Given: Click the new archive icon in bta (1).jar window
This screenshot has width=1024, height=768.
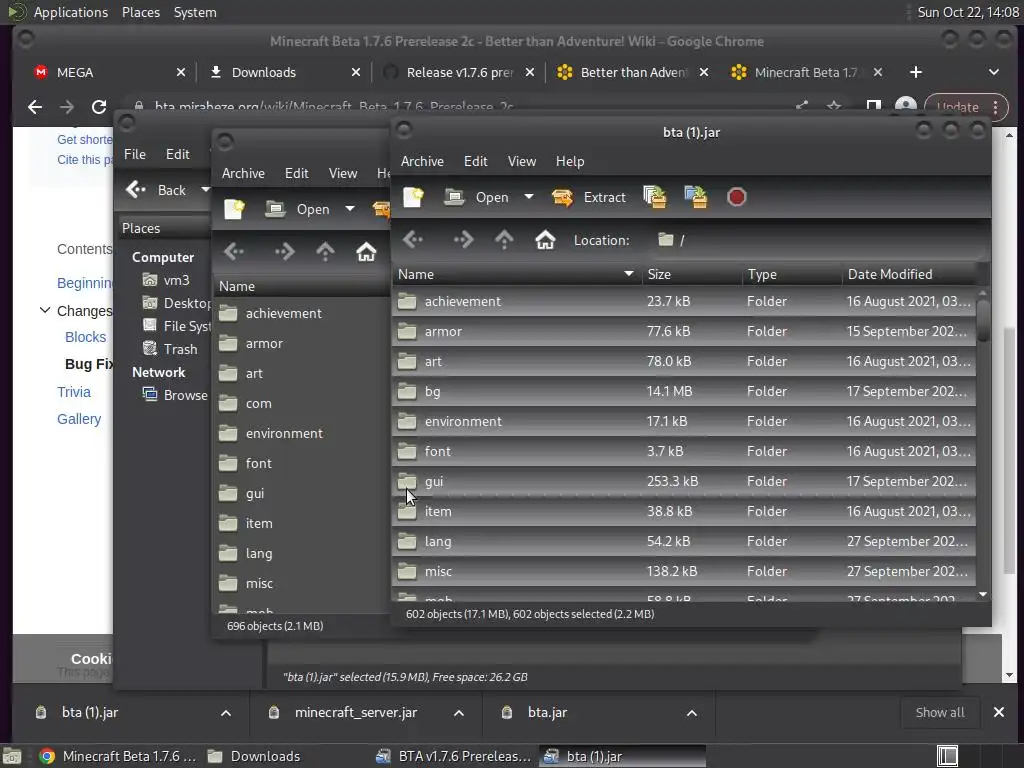Looking at the screenshot, I should tap(413, 197).
